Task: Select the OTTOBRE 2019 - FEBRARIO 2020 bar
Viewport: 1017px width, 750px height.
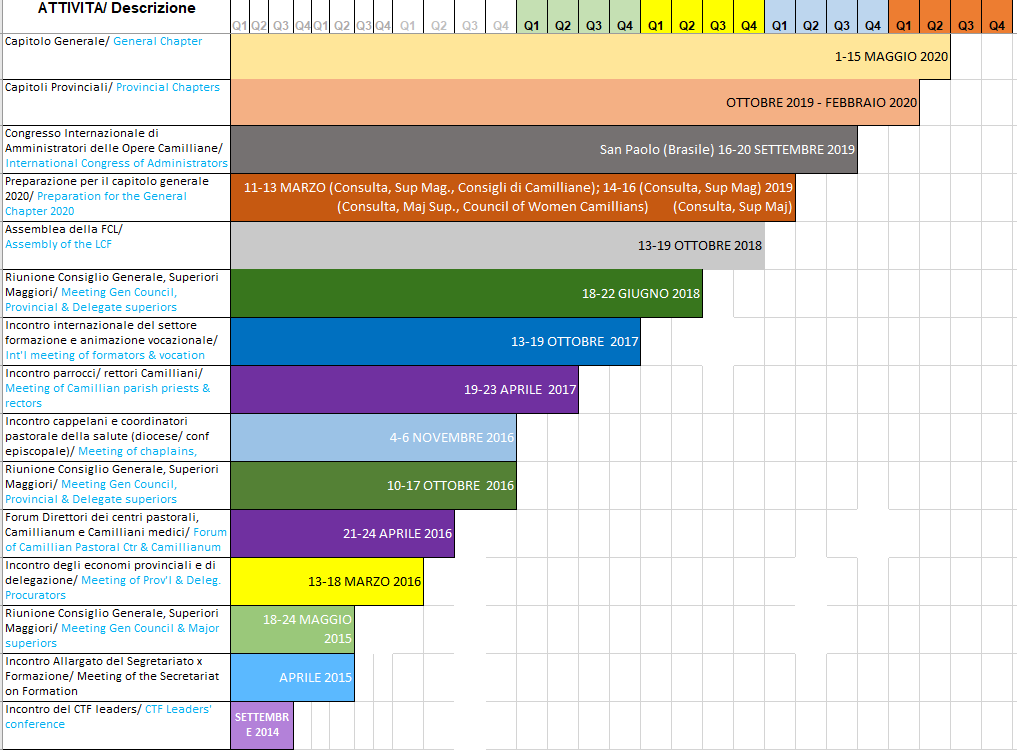Action: (574, 102)
